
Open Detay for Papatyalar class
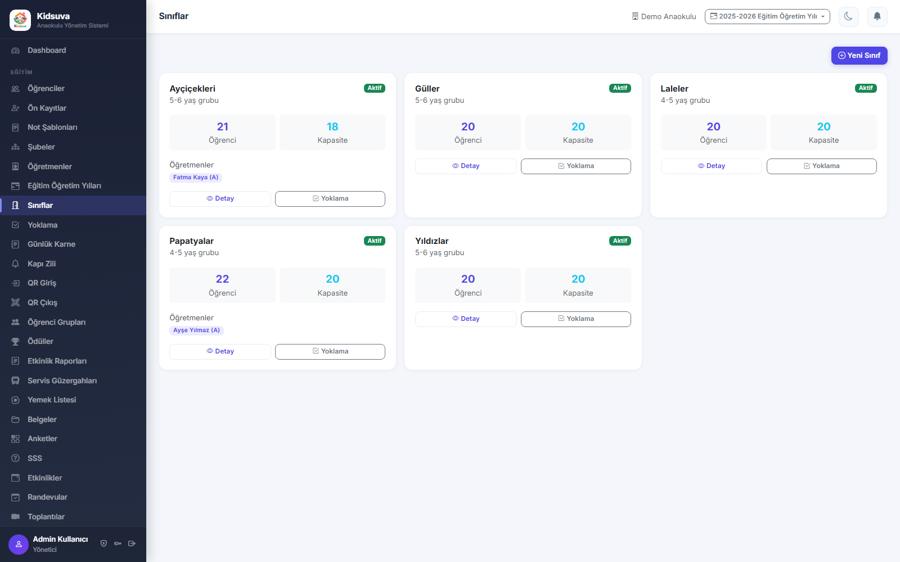click(x=220, y=351)
